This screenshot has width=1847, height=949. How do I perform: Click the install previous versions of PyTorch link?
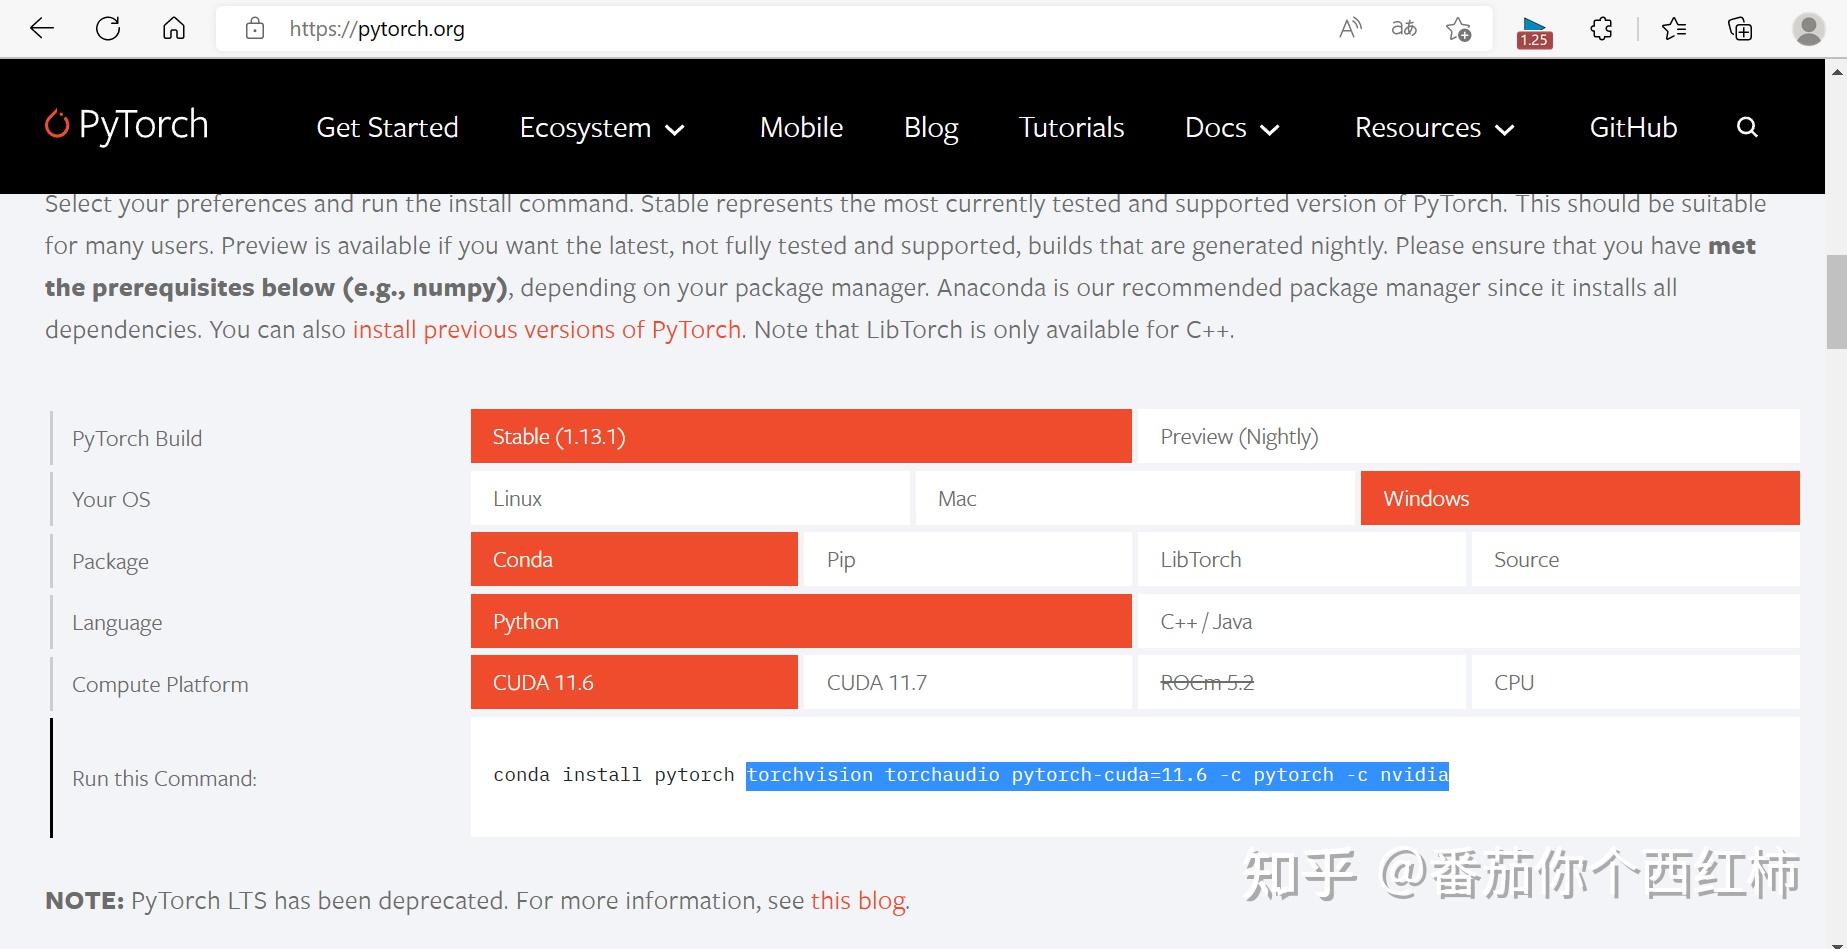click(x=546, y=329)
